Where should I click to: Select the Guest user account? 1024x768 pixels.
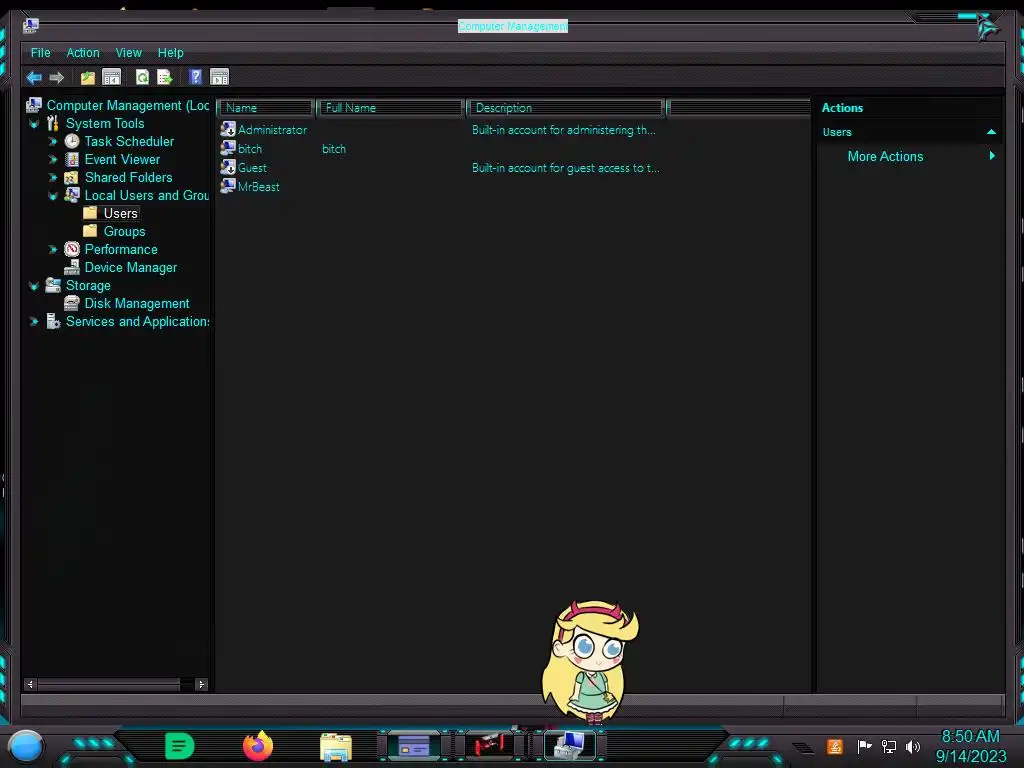[251, 168]
